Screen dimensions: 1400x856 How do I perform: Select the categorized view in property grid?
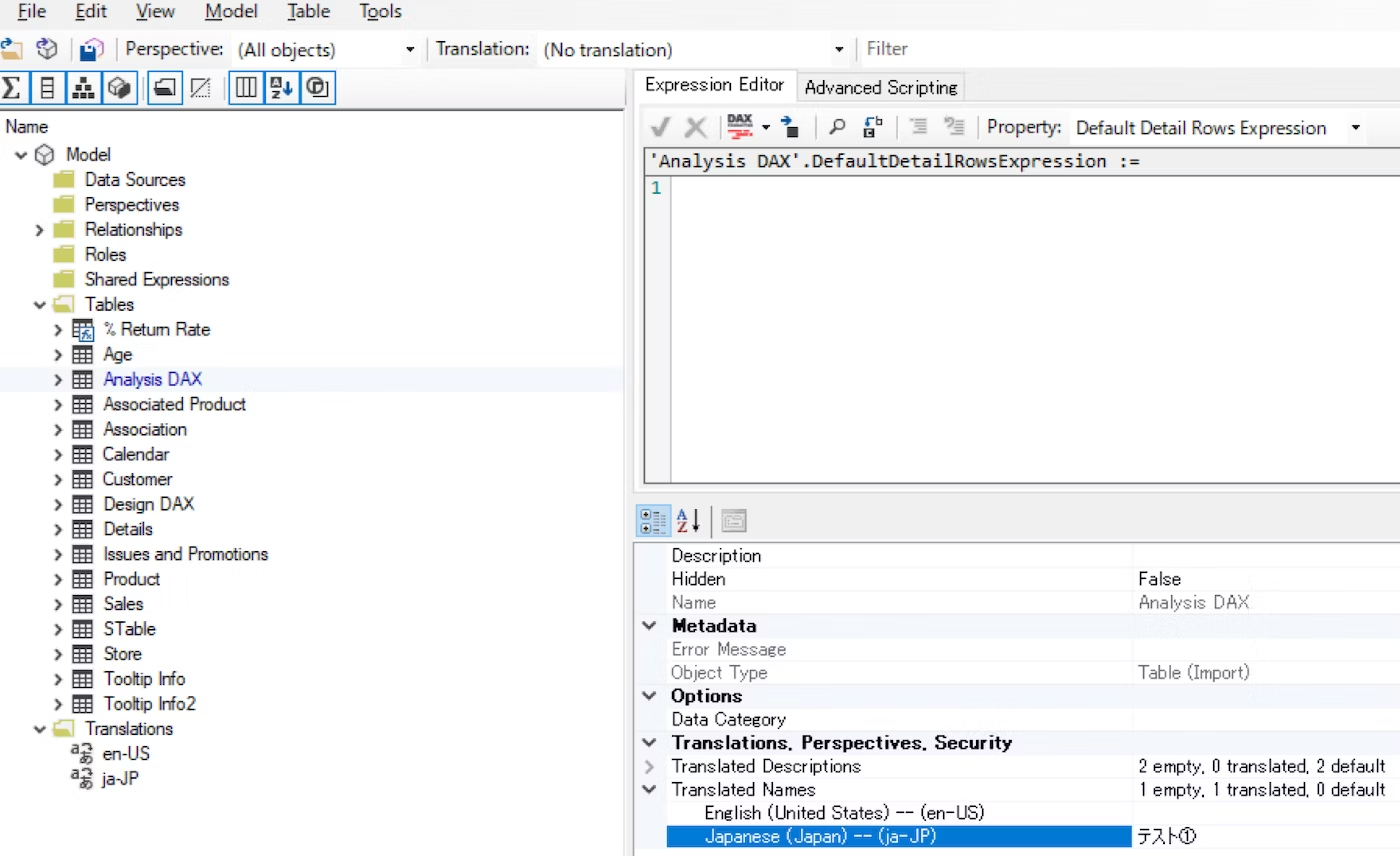(653, 521)
